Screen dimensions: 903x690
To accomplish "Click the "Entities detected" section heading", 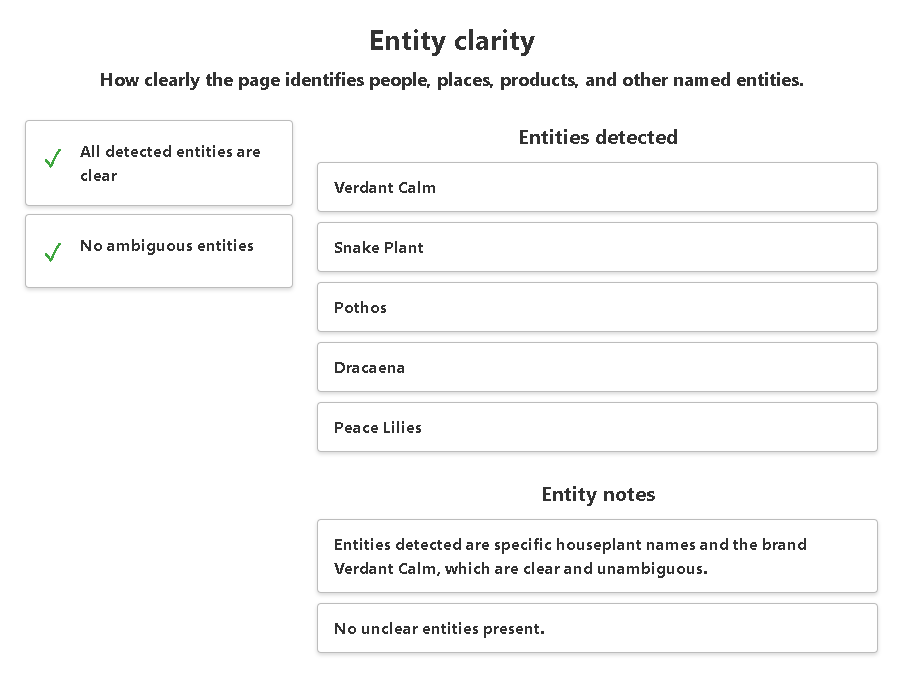I will pos(598,138).
